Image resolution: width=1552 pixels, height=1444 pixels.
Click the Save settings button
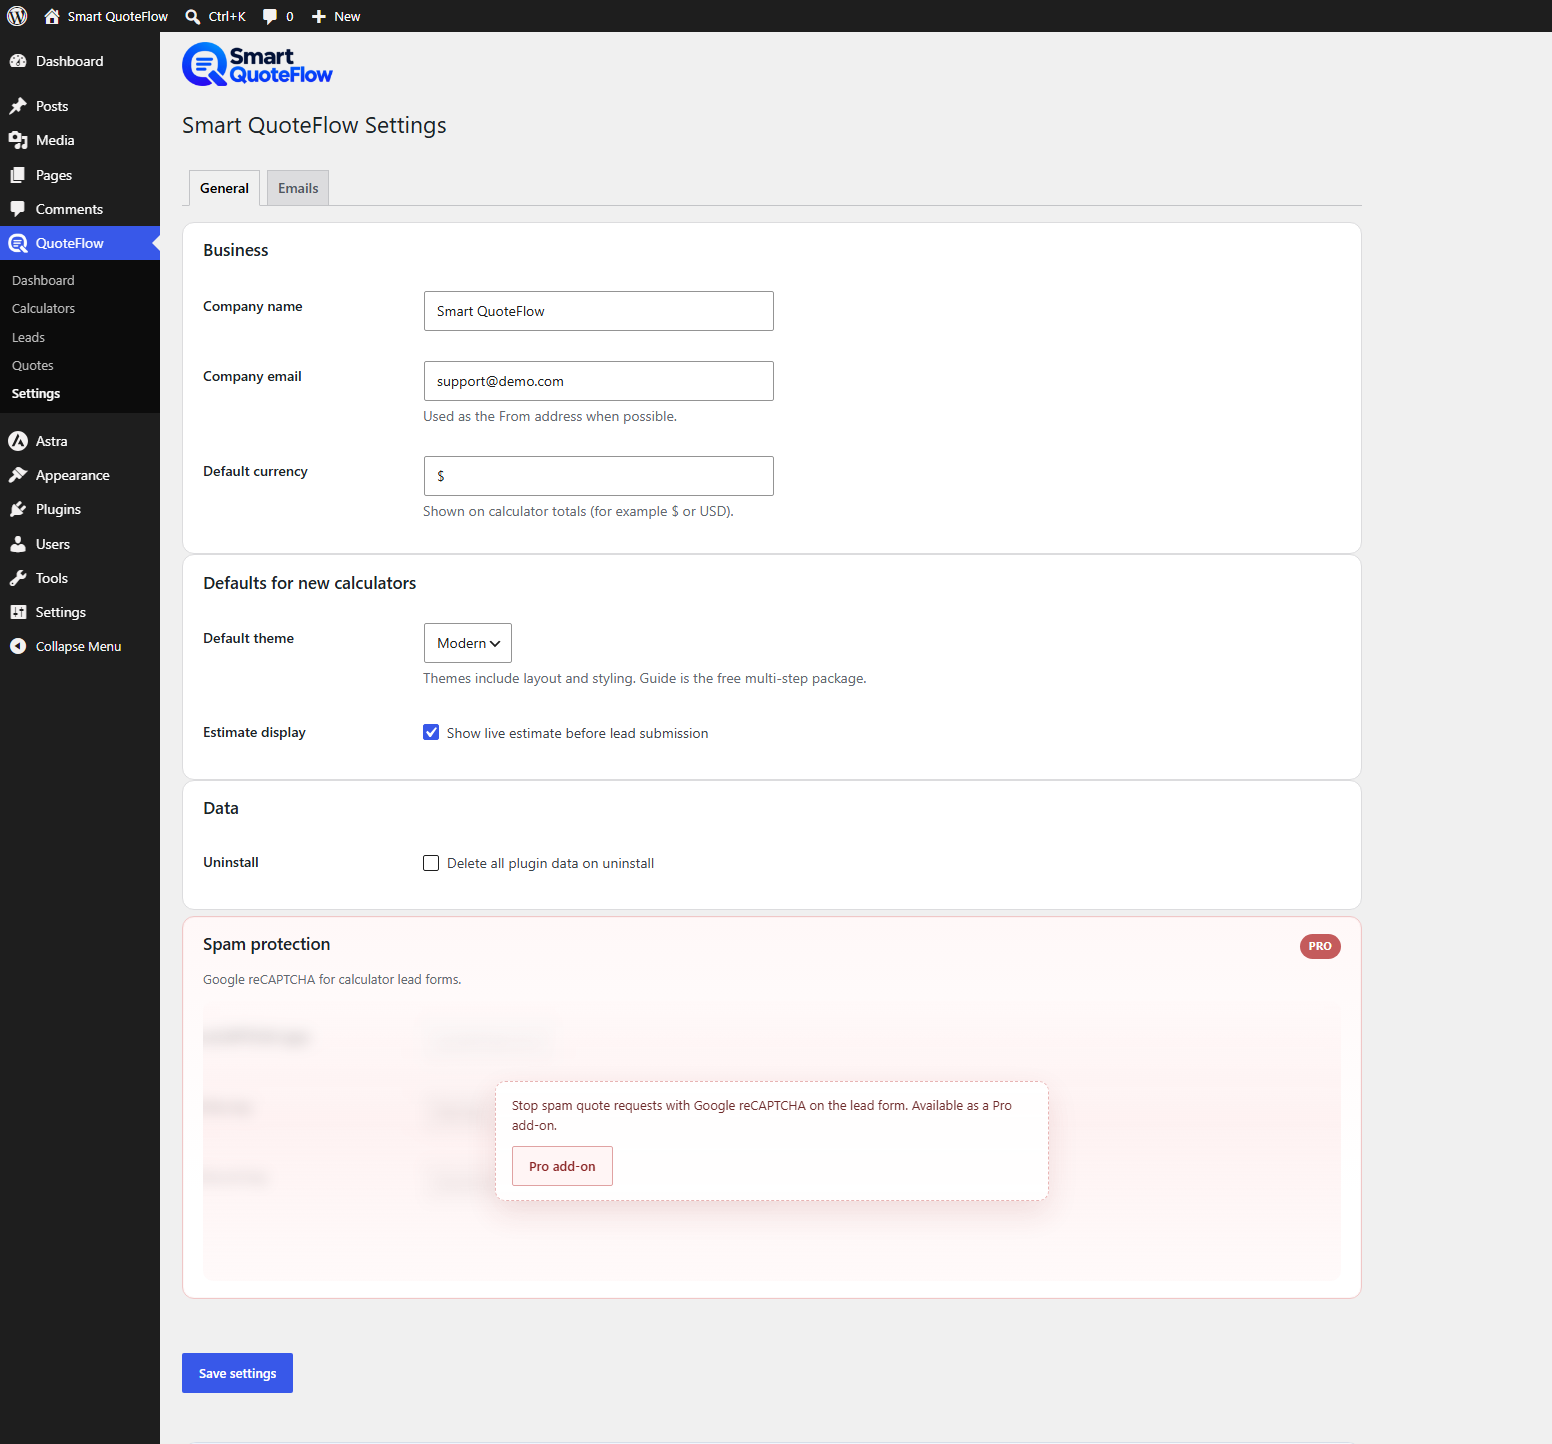(x=237, y=1373)
